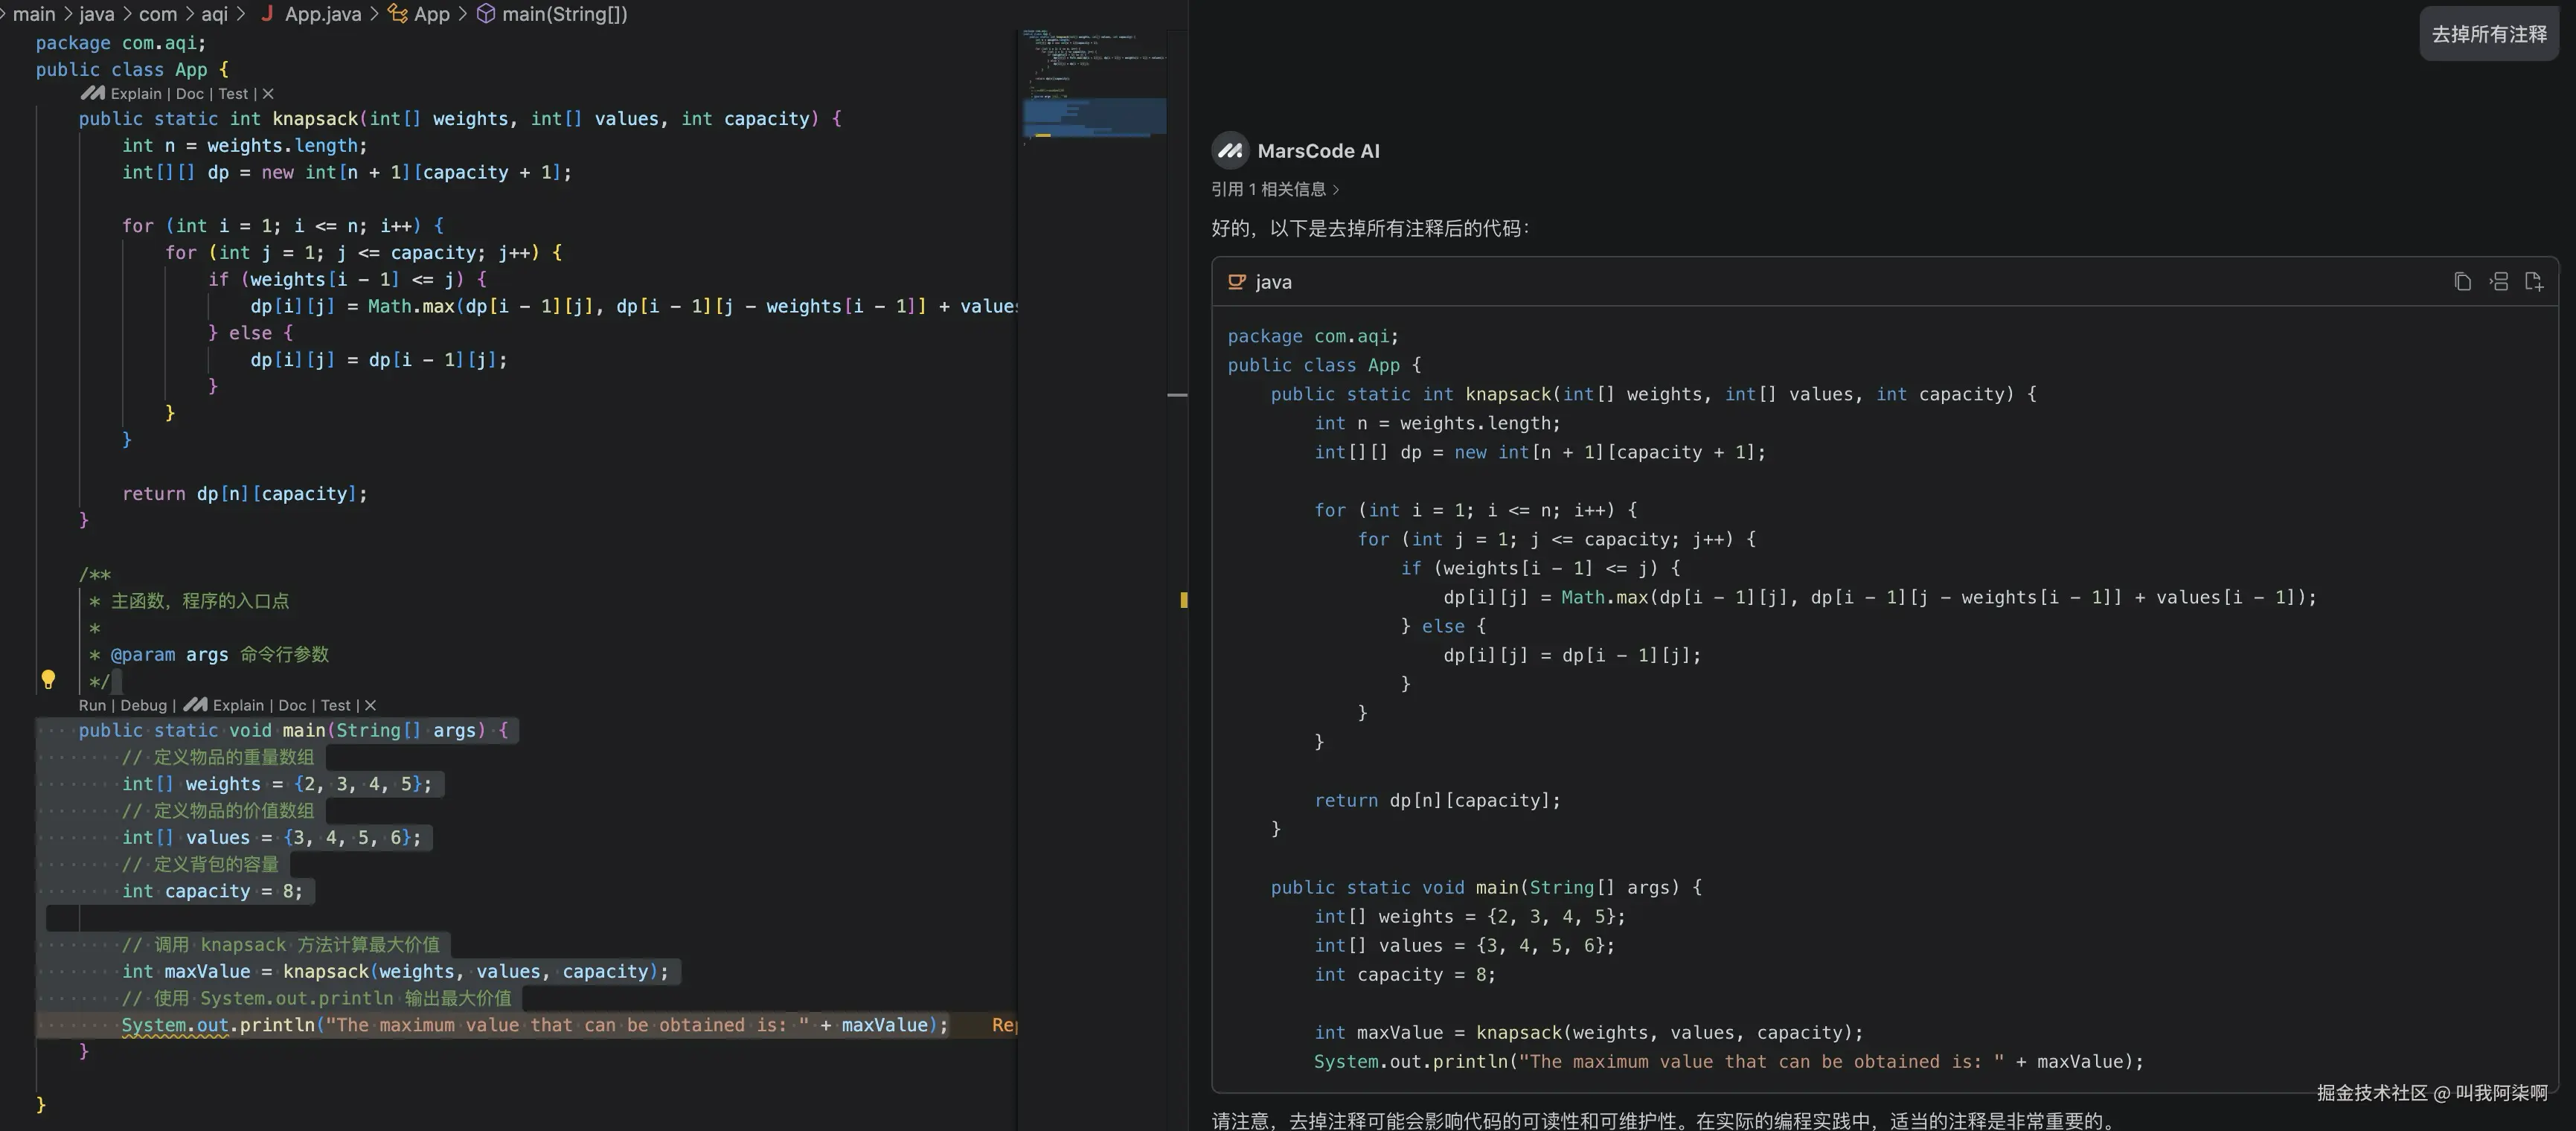The image size is (2576, 1131).
Task: Create new file from code block
Action: (x=2534, y=282)
